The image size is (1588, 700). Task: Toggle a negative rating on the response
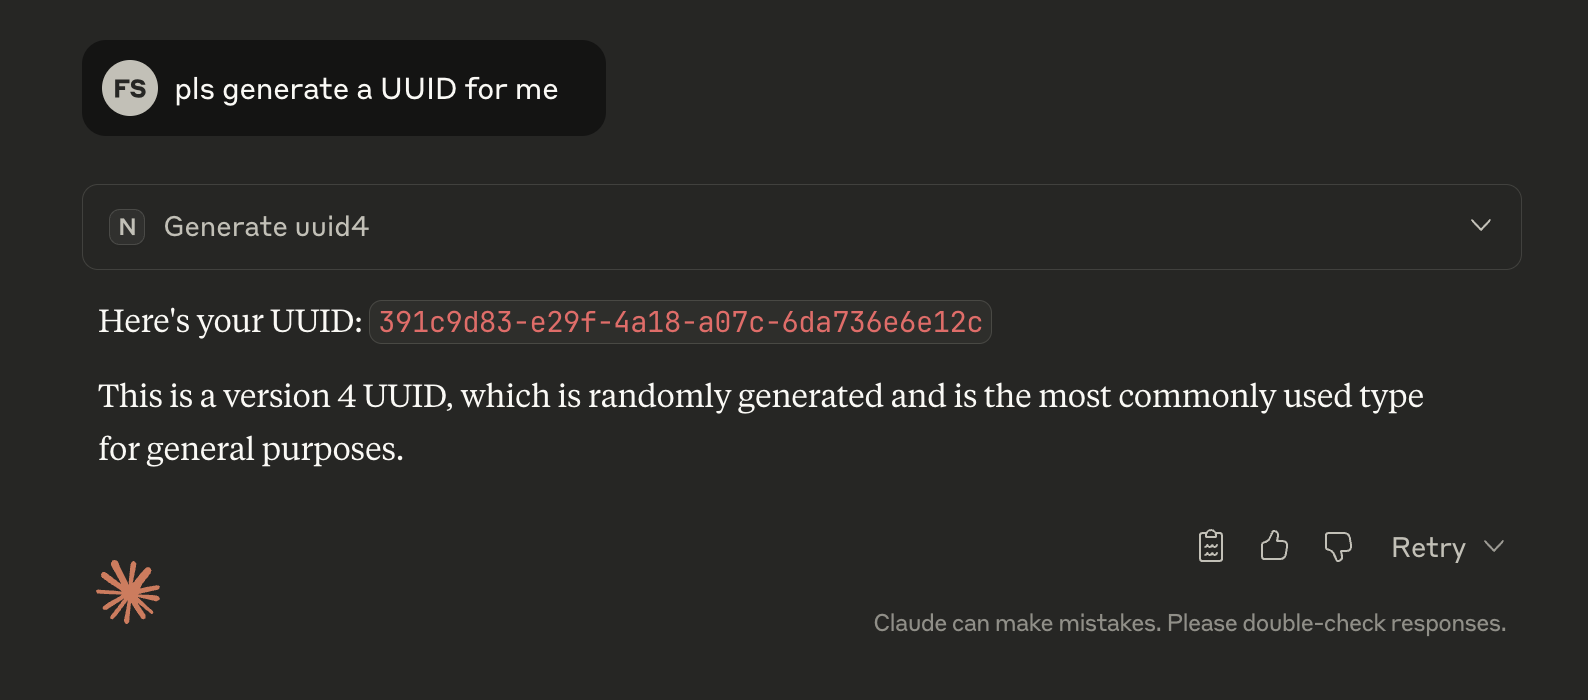coord(1338,546)
